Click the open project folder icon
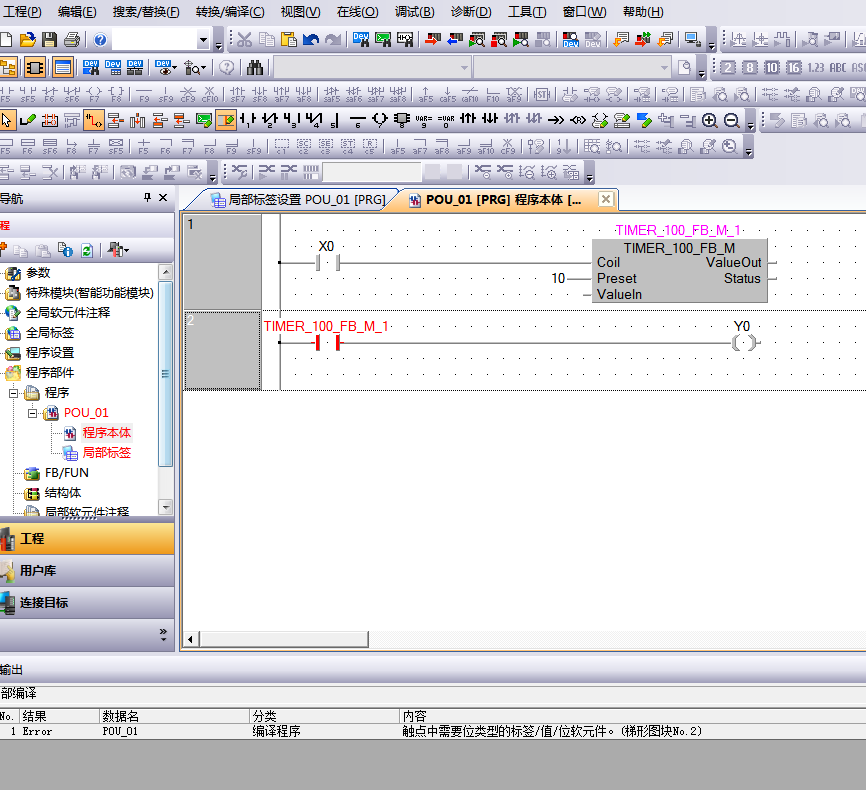 click(27, 40)
